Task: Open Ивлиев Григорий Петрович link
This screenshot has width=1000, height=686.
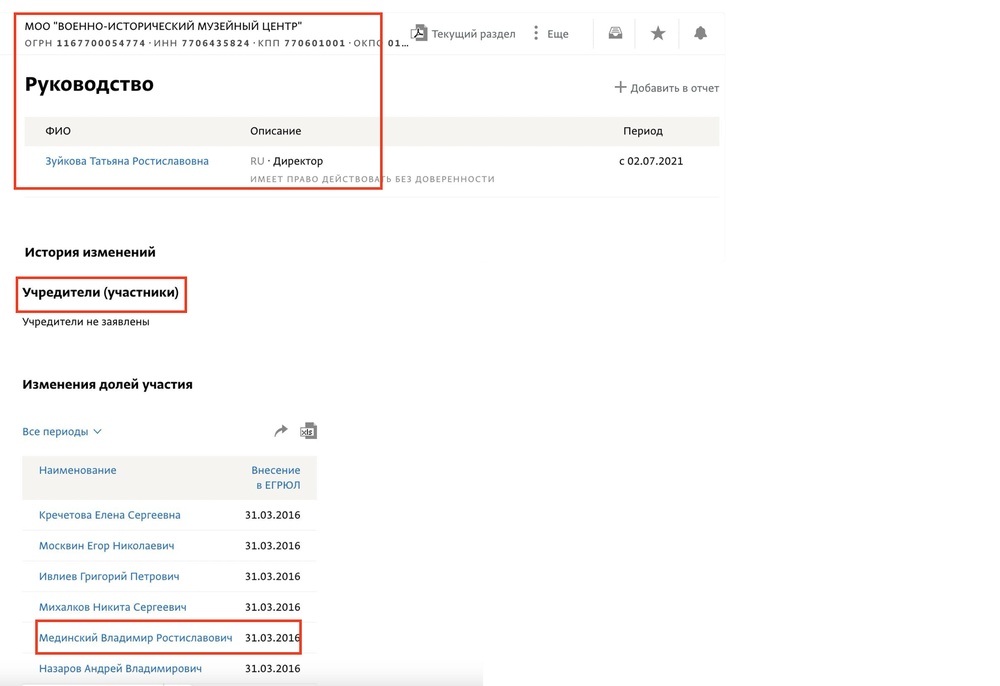Action: 109,577
